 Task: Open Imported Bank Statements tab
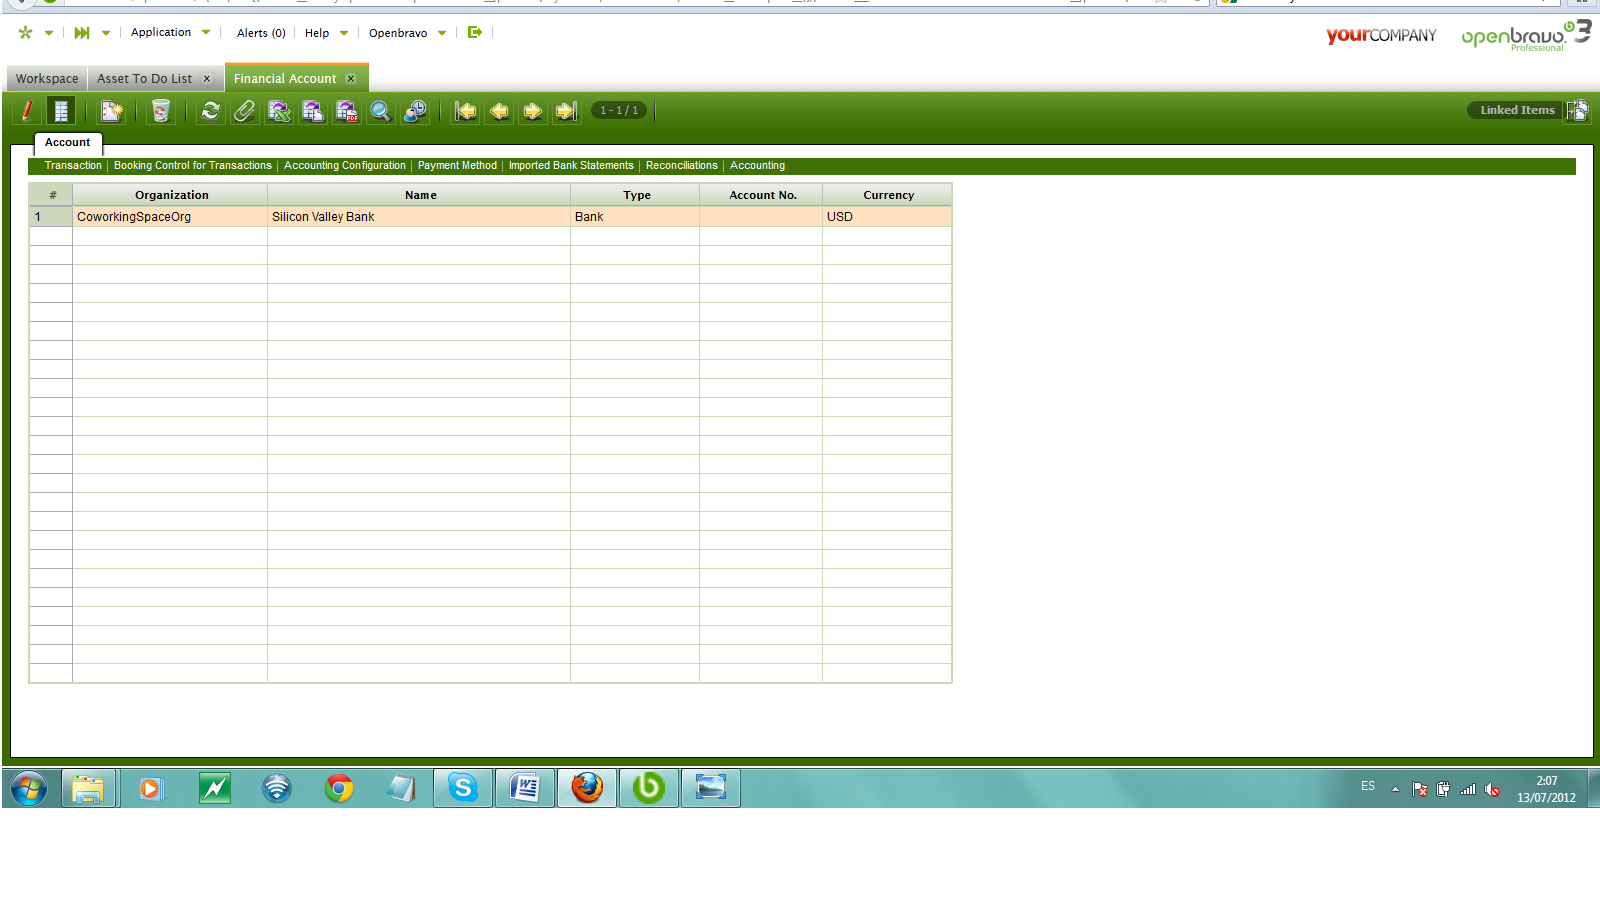coord(571,166)
